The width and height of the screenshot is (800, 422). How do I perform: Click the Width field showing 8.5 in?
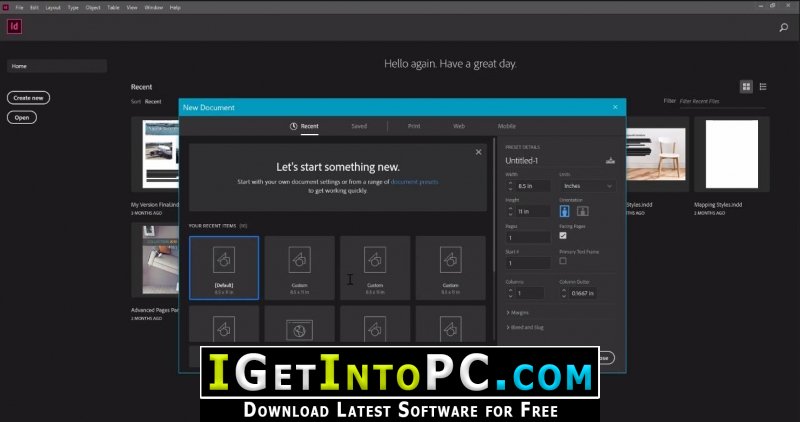[533, 186]
